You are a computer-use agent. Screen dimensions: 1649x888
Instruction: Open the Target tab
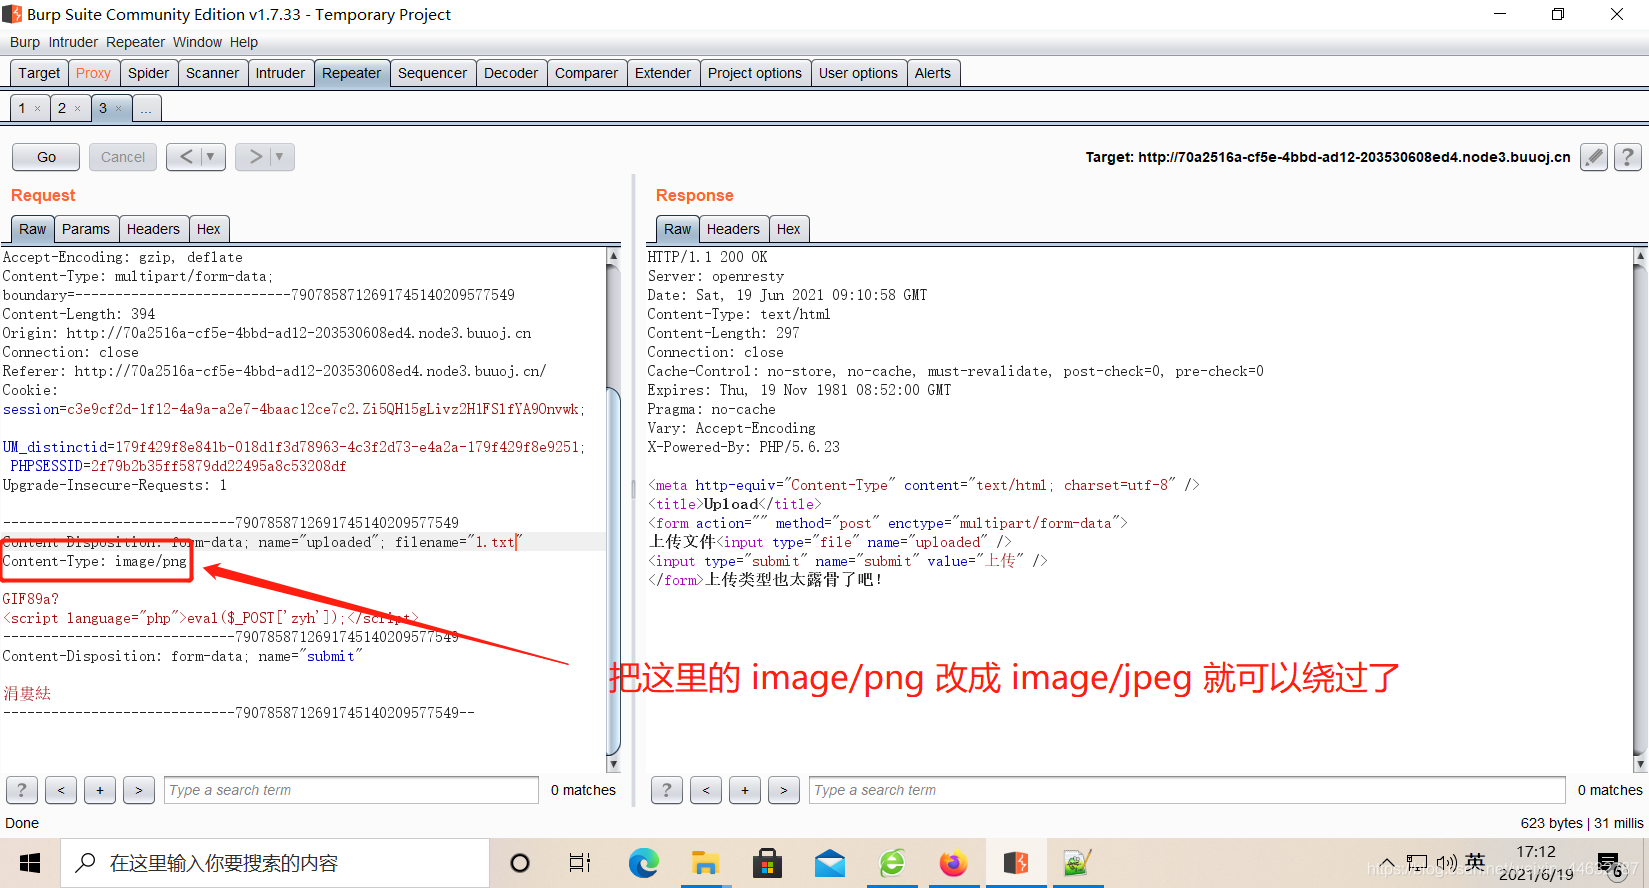pos(39,73)
